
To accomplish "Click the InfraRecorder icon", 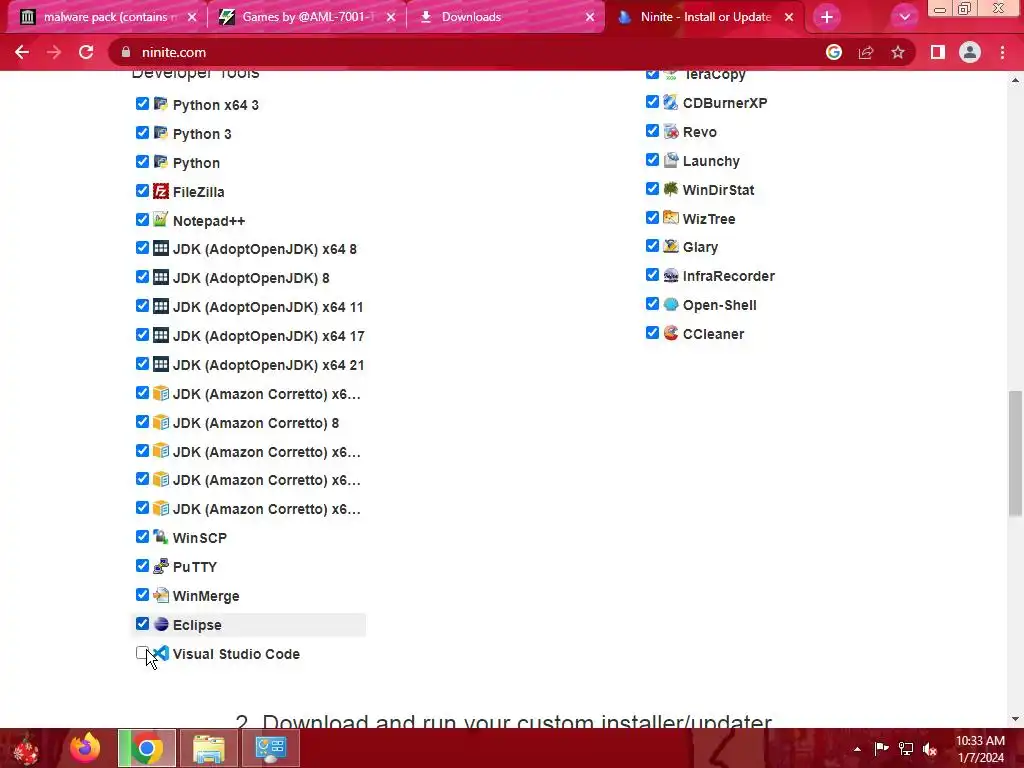I will (x=671, y=275).
